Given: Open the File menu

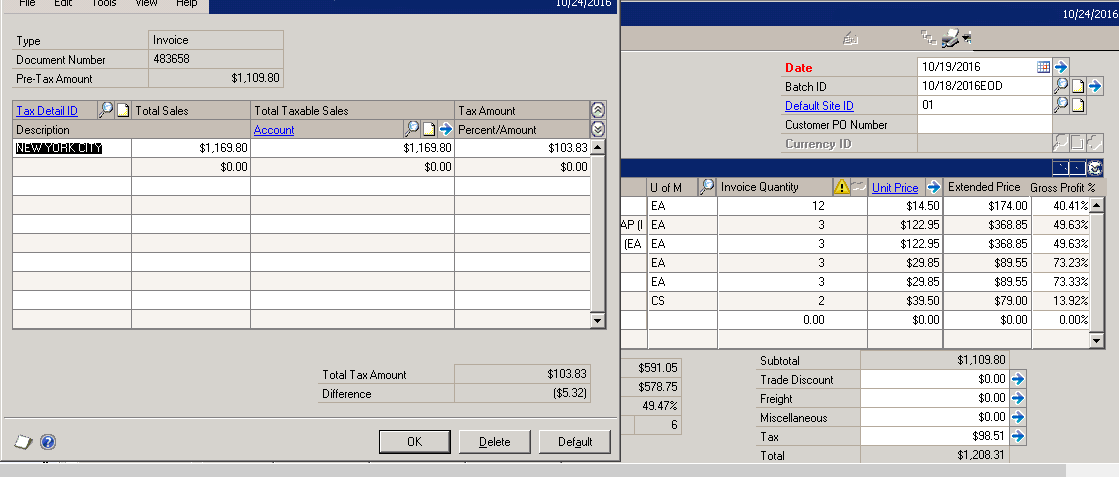Looking at the screenshot, I should [27, 3].
